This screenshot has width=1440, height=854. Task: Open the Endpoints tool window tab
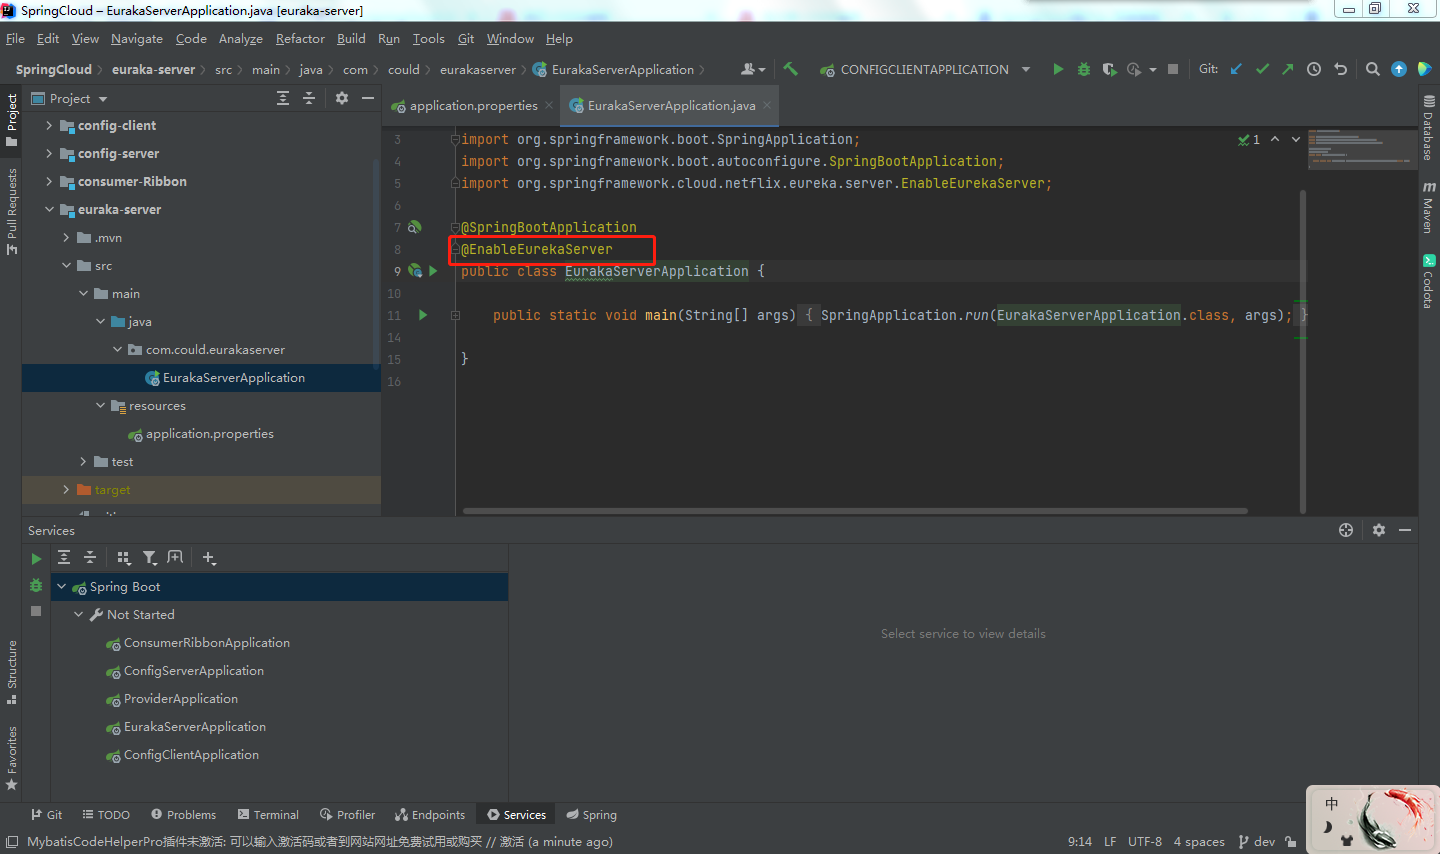[430, 815]
